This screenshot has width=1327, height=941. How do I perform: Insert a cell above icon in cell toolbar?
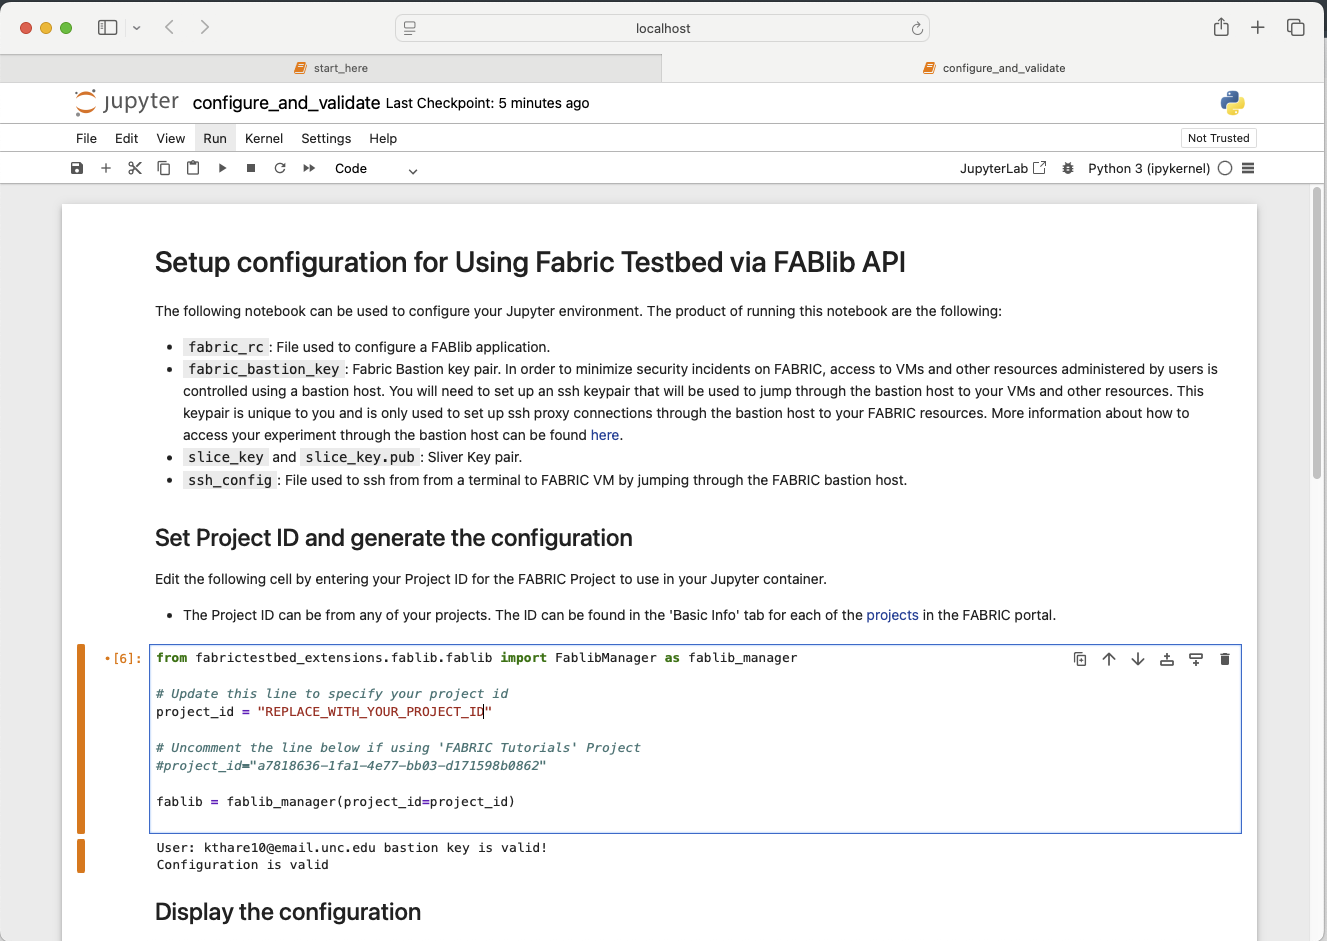(x=1167, y=659)
